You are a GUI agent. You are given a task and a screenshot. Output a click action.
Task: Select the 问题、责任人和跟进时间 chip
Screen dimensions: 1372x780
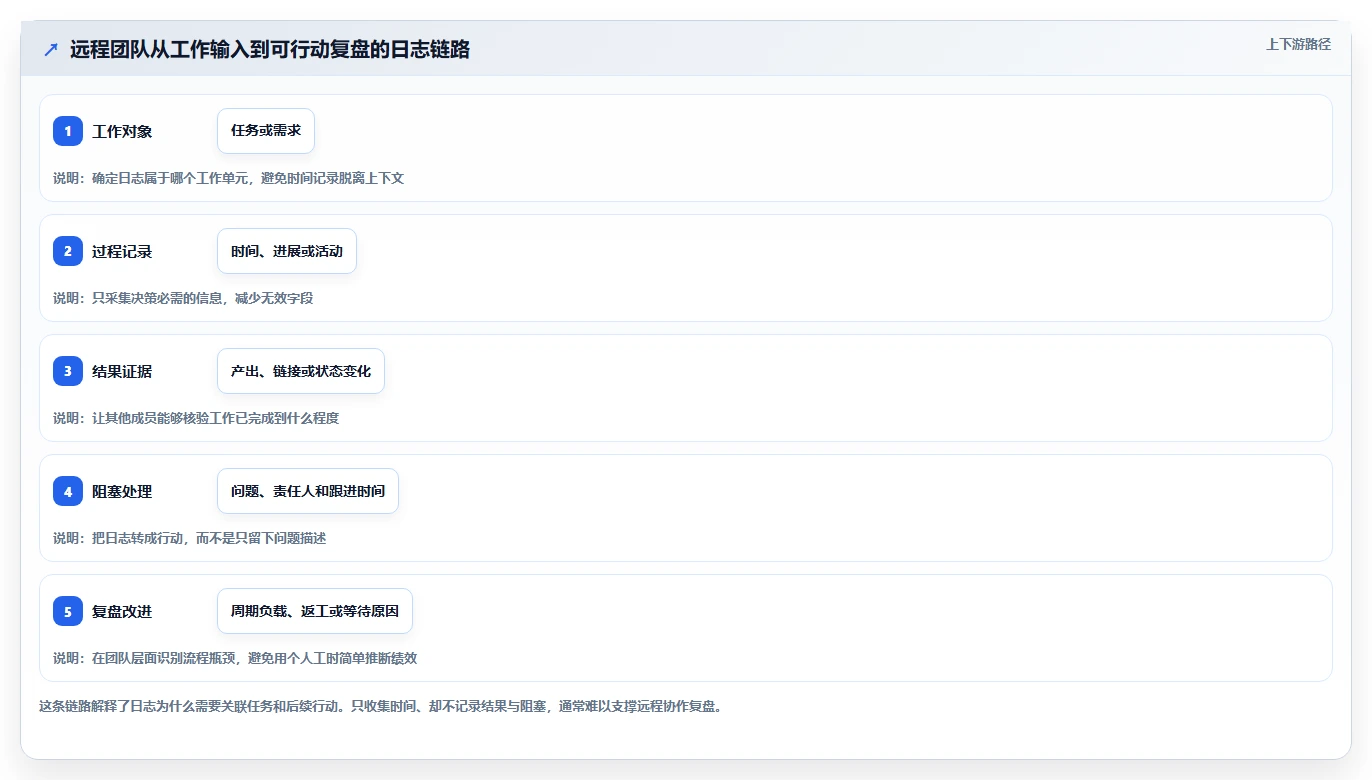click(308, 491)
